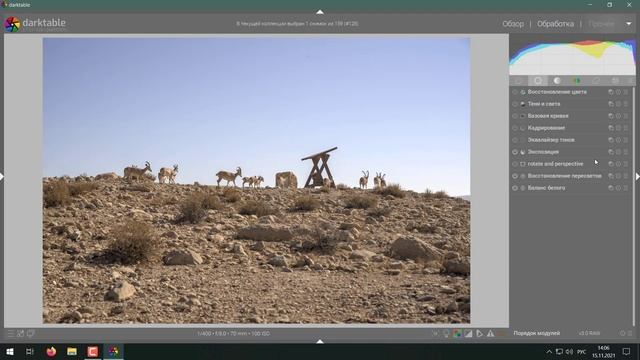Open File Explorer from the taskbar

(72, 351)
